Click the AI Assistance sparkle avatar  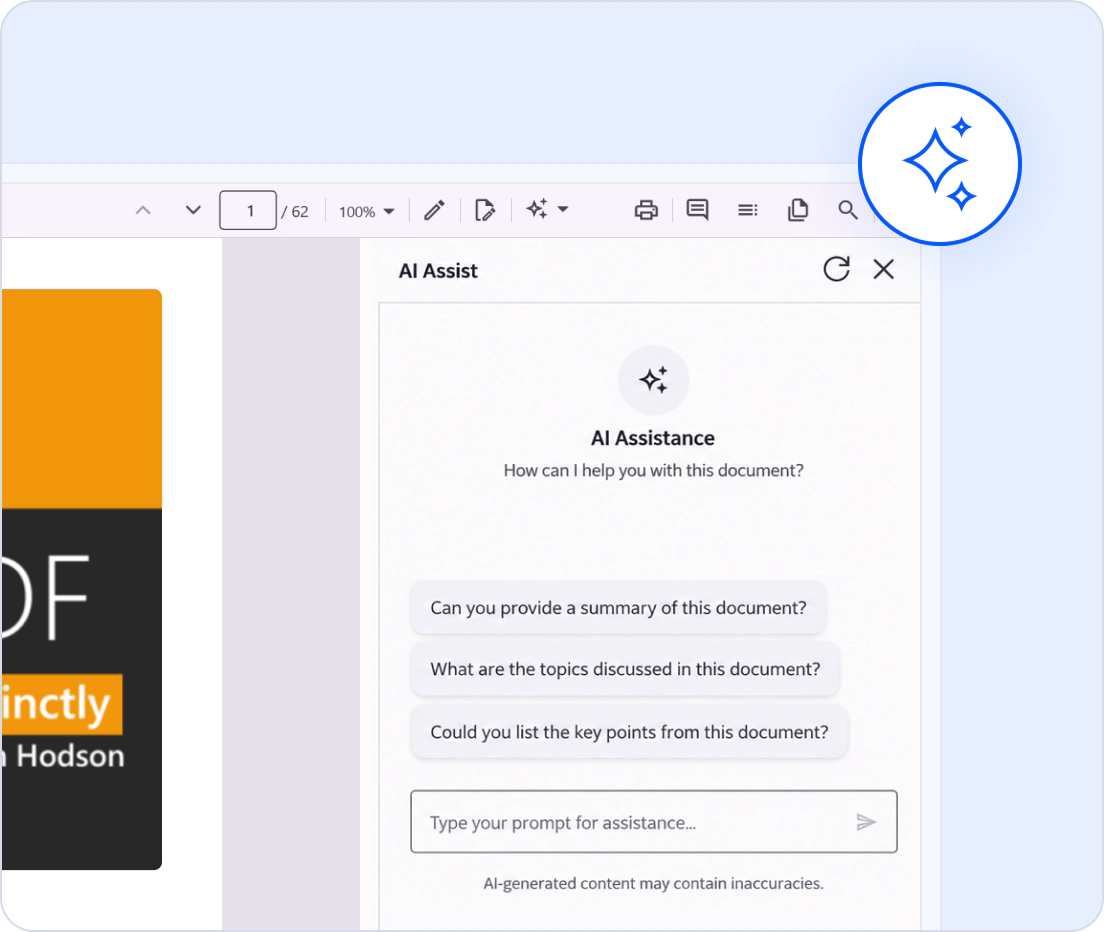[x=653, y=380]
